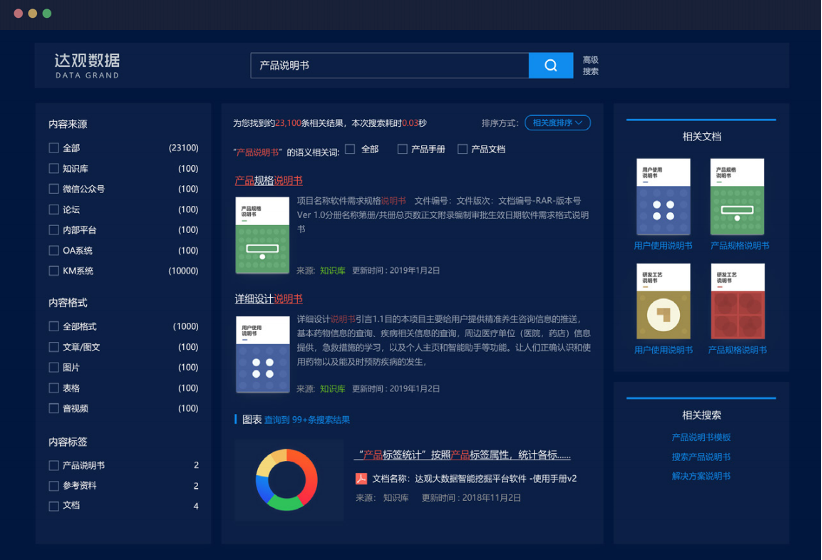Toggle the 图片 format checkbox
Image resolution: width=822 pixels, height=560 pixels.
(x=54, y=367)
